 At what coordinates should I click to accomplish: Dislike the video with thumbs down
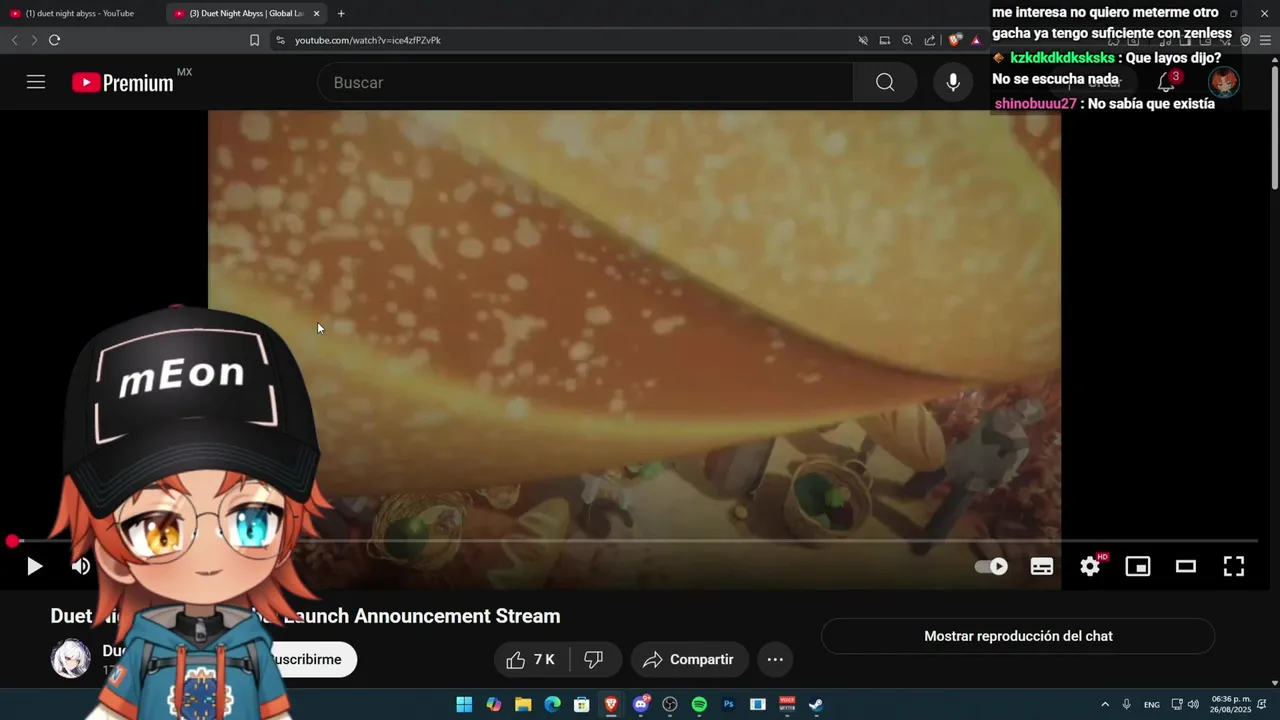pos(594,659)
